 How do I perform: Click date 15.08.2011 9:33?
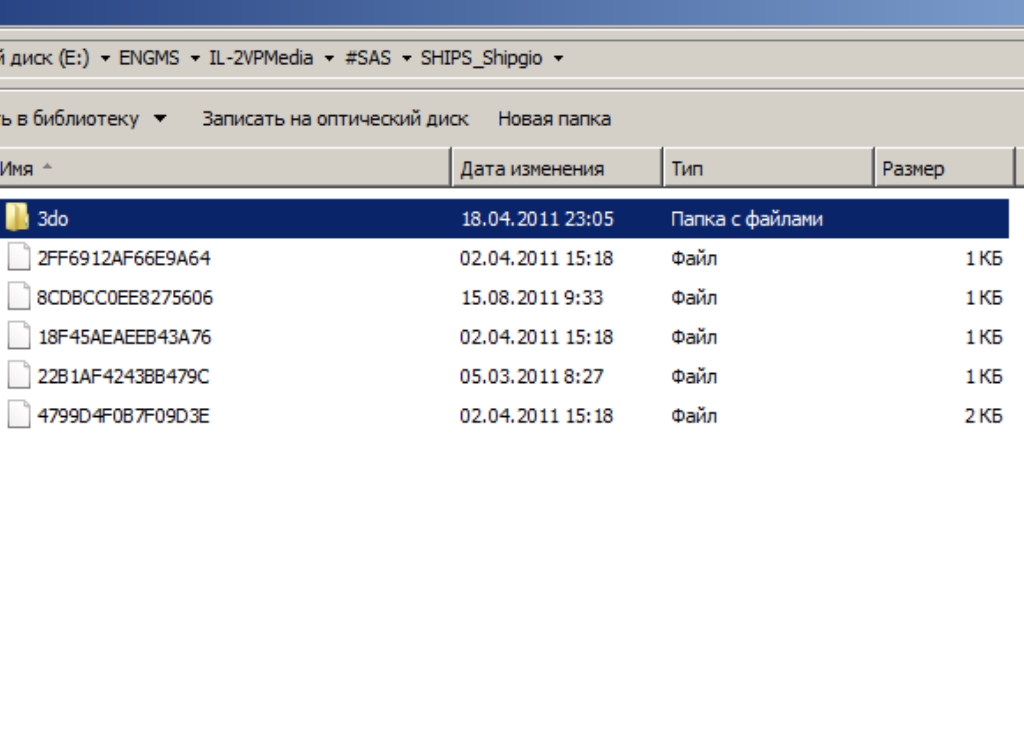point(532,298)
